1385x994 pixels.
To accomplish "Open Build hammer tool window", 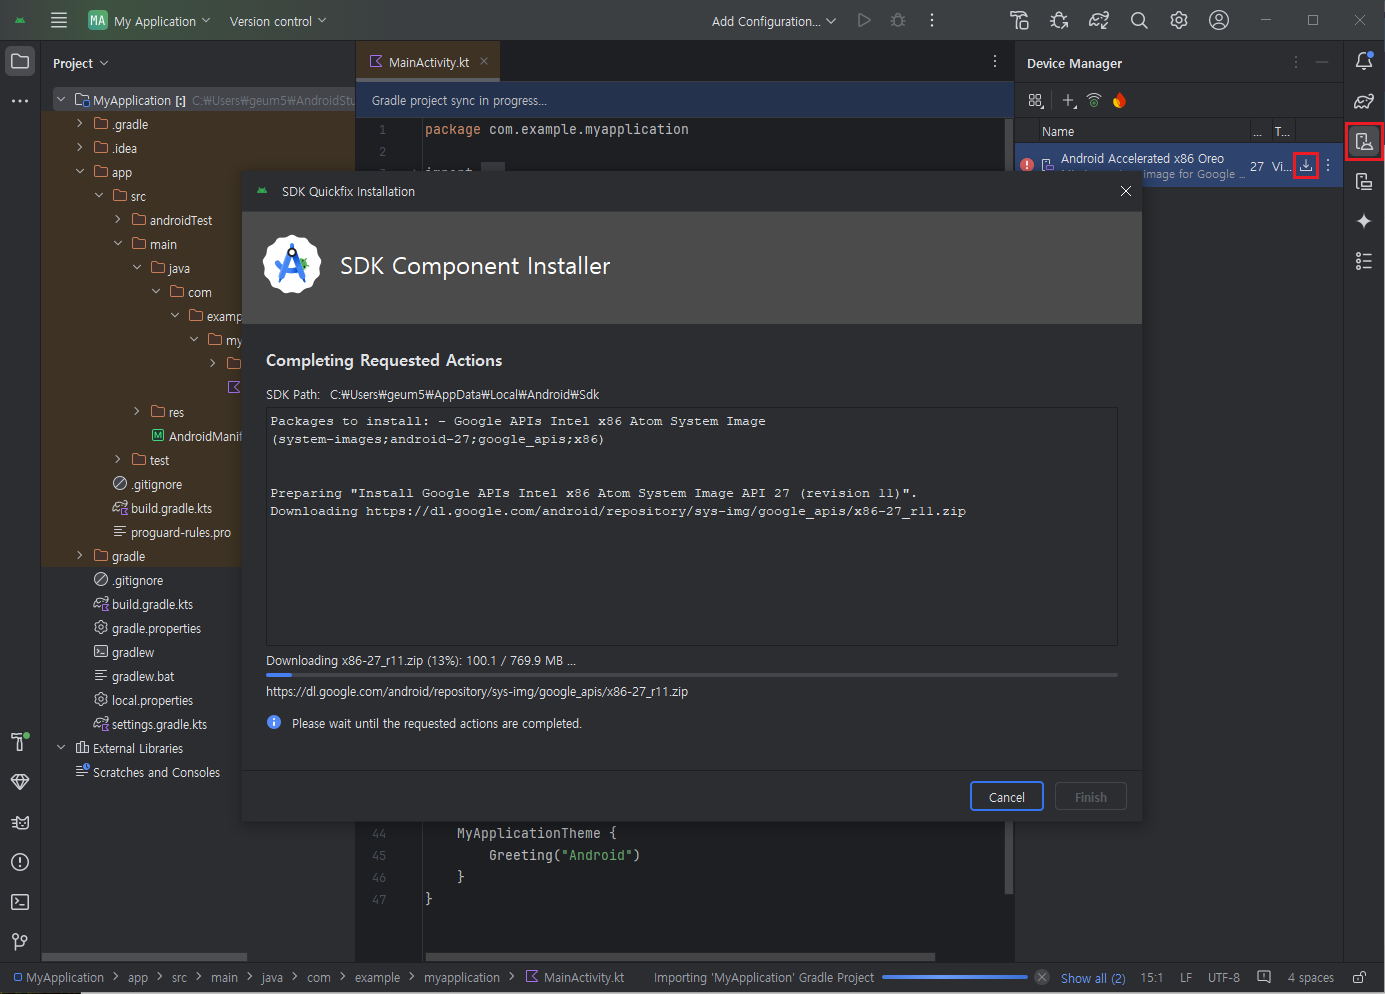I will 20,741.
